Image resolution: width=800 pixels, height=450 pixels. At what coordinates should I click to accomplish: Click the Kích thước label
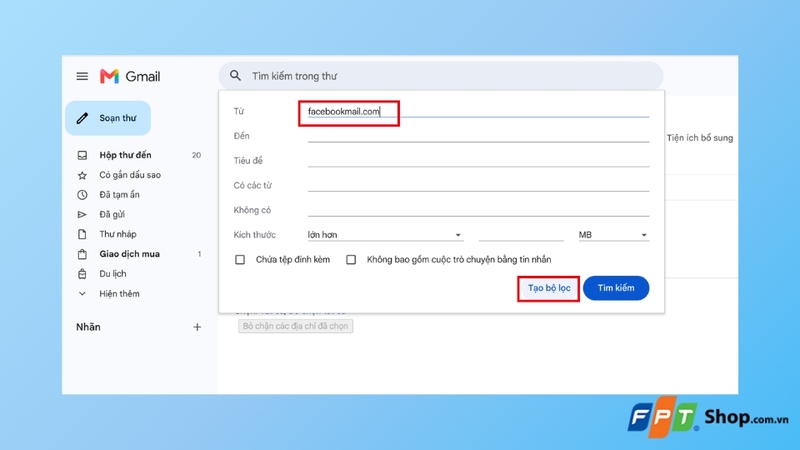click(x=255, y=235)
